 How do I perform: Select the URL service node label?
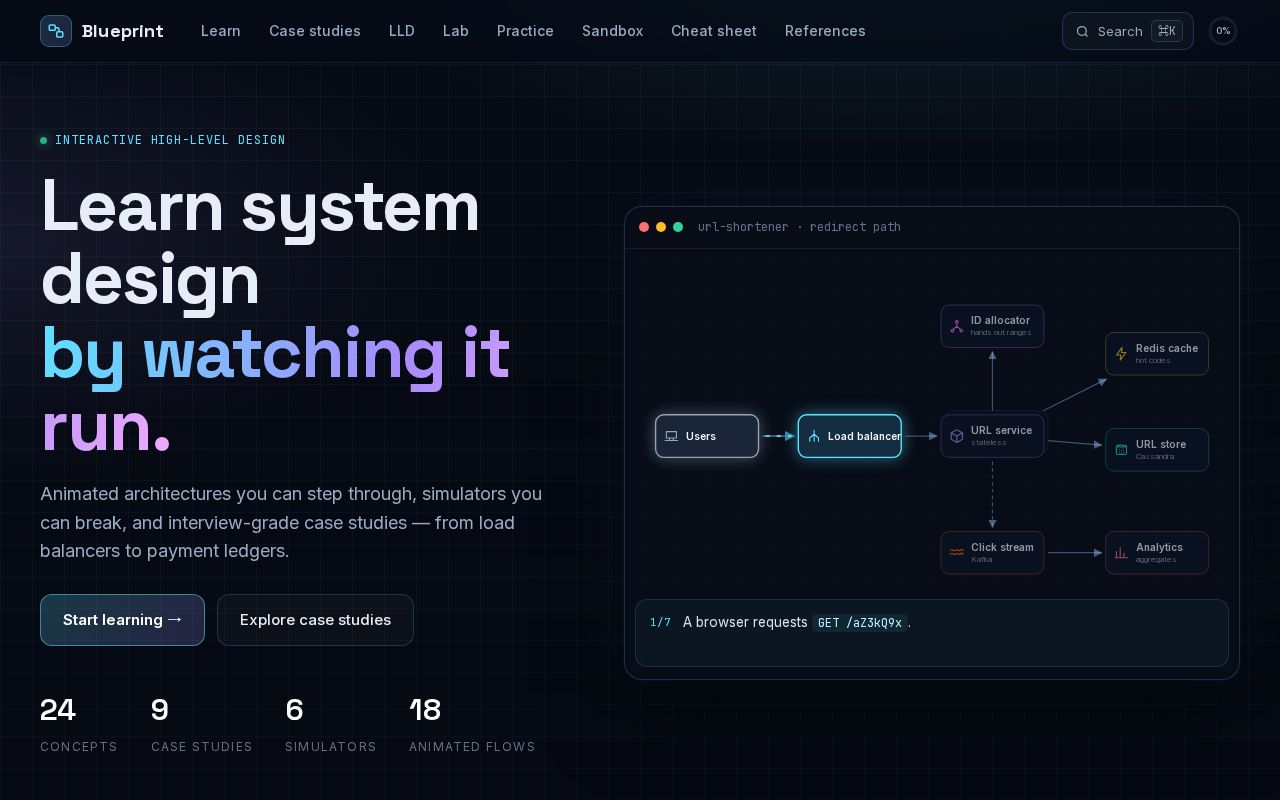tap(1001, 430)
